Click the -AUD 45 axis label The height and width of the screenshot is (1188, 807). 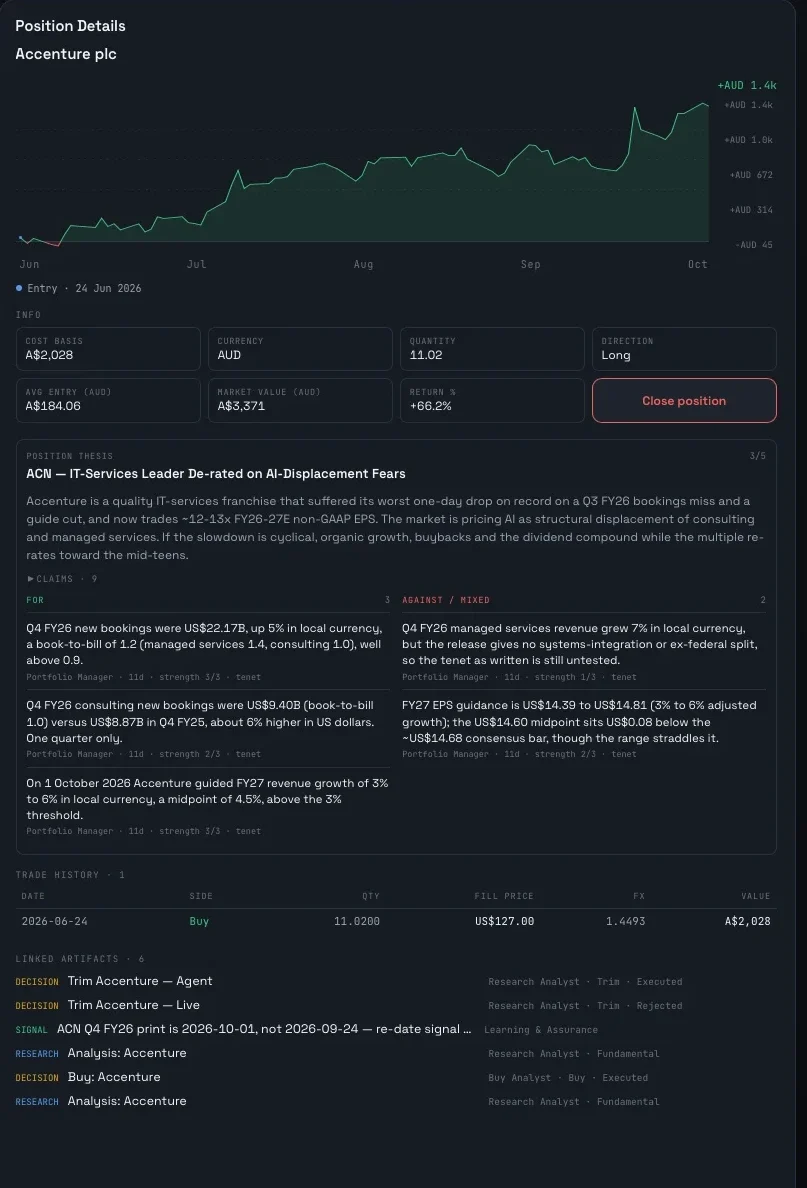point(753,245)
